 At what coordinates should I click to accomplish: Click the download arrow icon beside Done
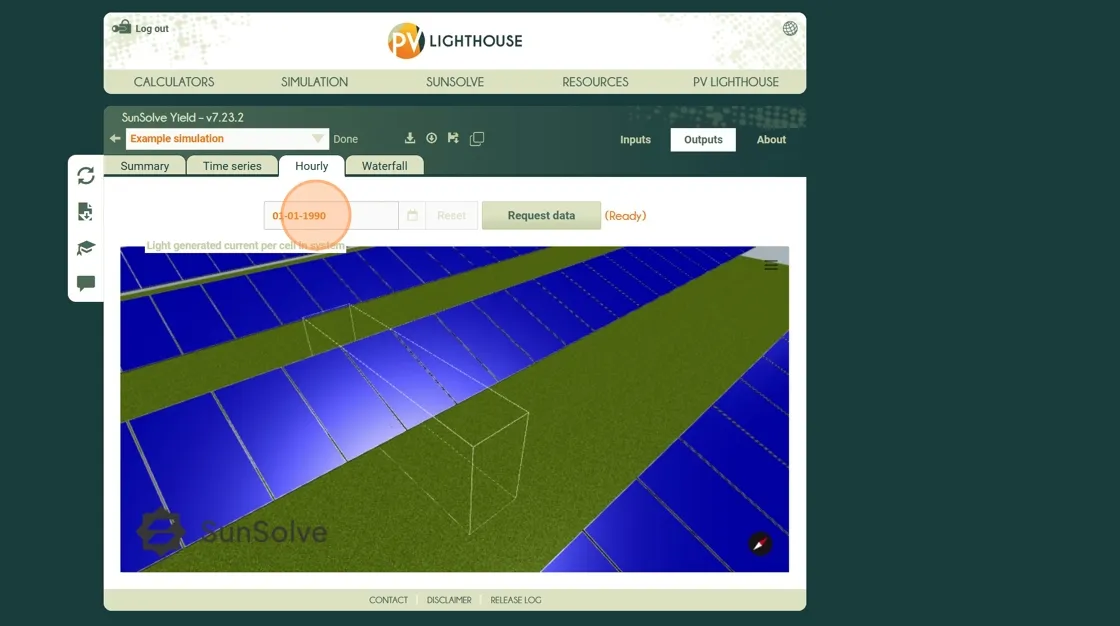[410, 139]
